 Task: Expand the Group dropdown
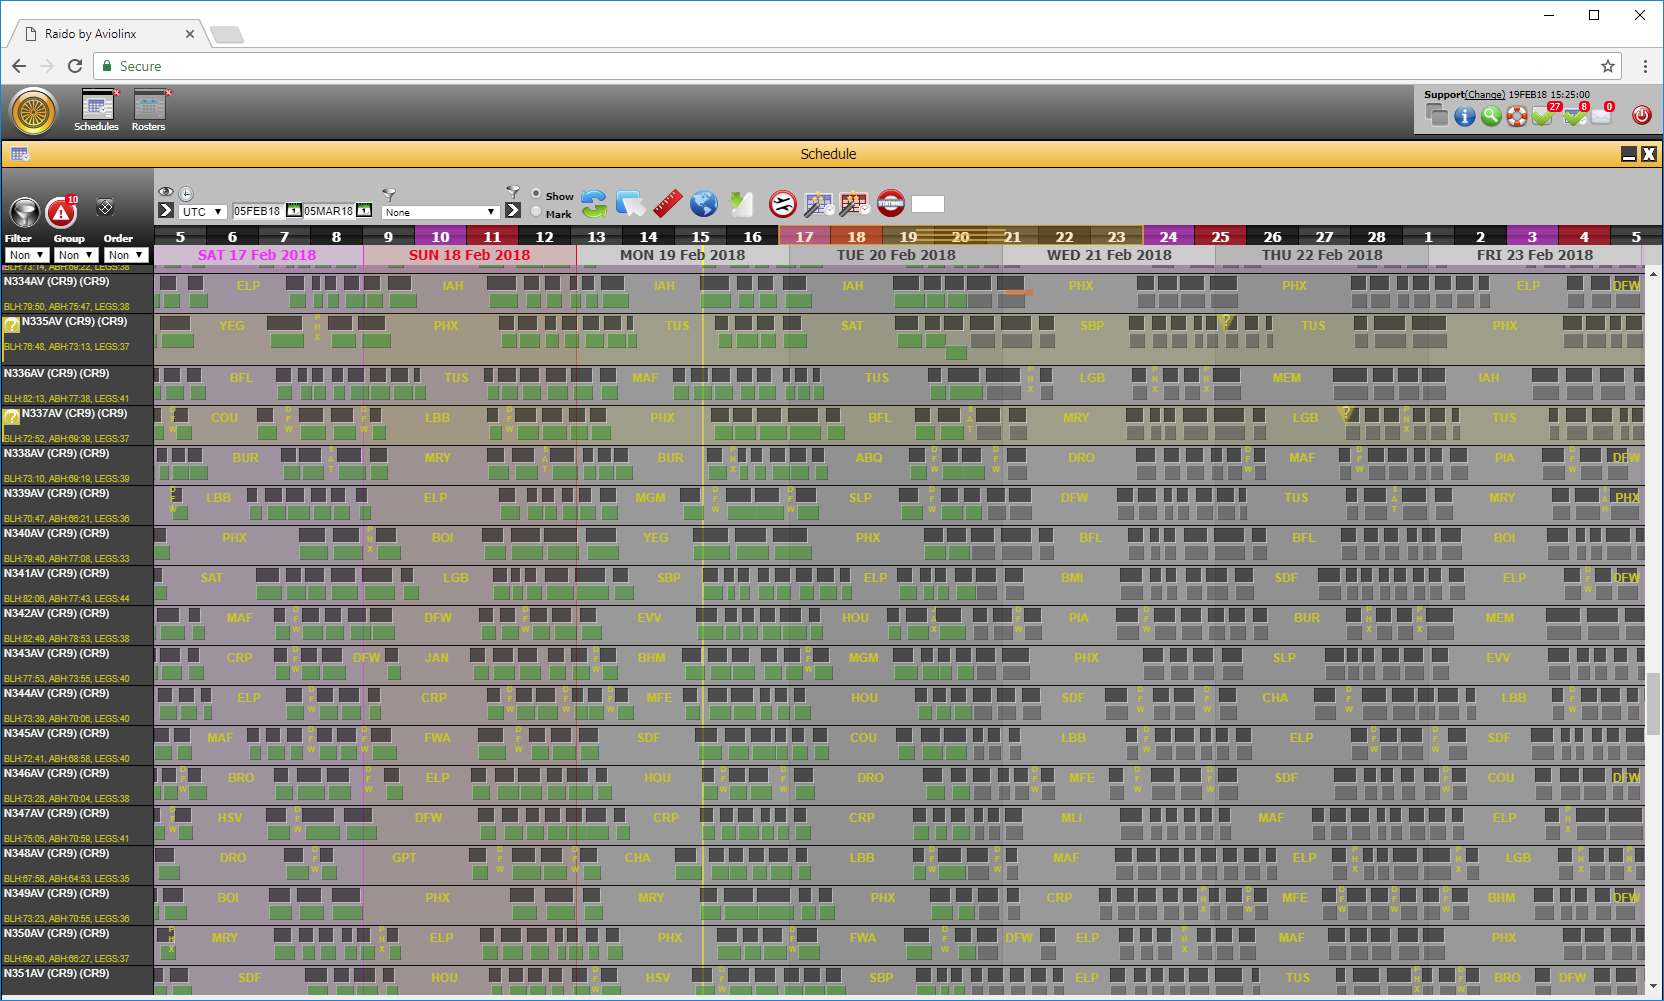tap(76, 255)
